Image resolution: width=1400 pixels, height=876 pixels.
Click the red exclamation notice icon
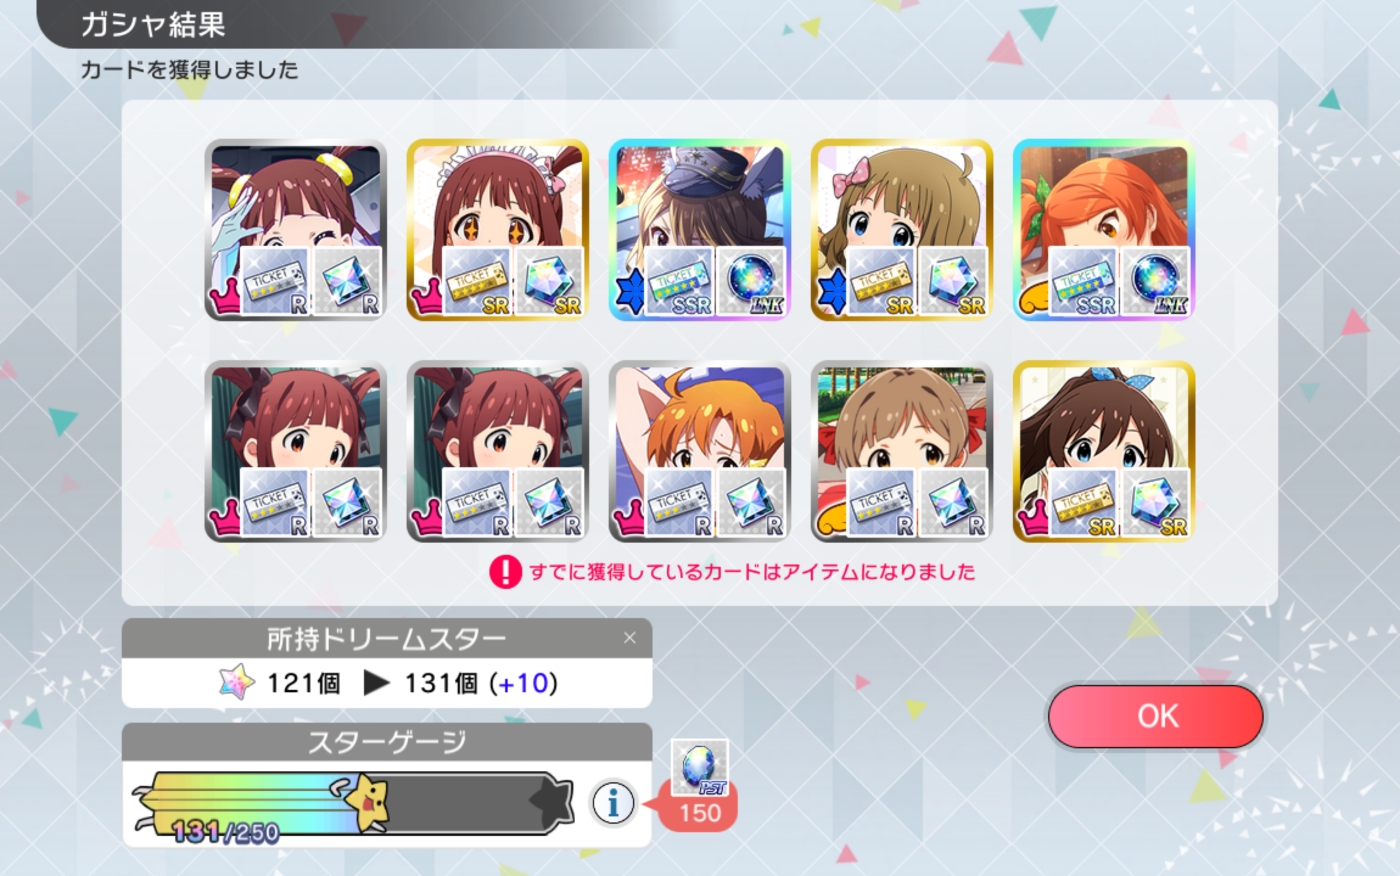505,572
